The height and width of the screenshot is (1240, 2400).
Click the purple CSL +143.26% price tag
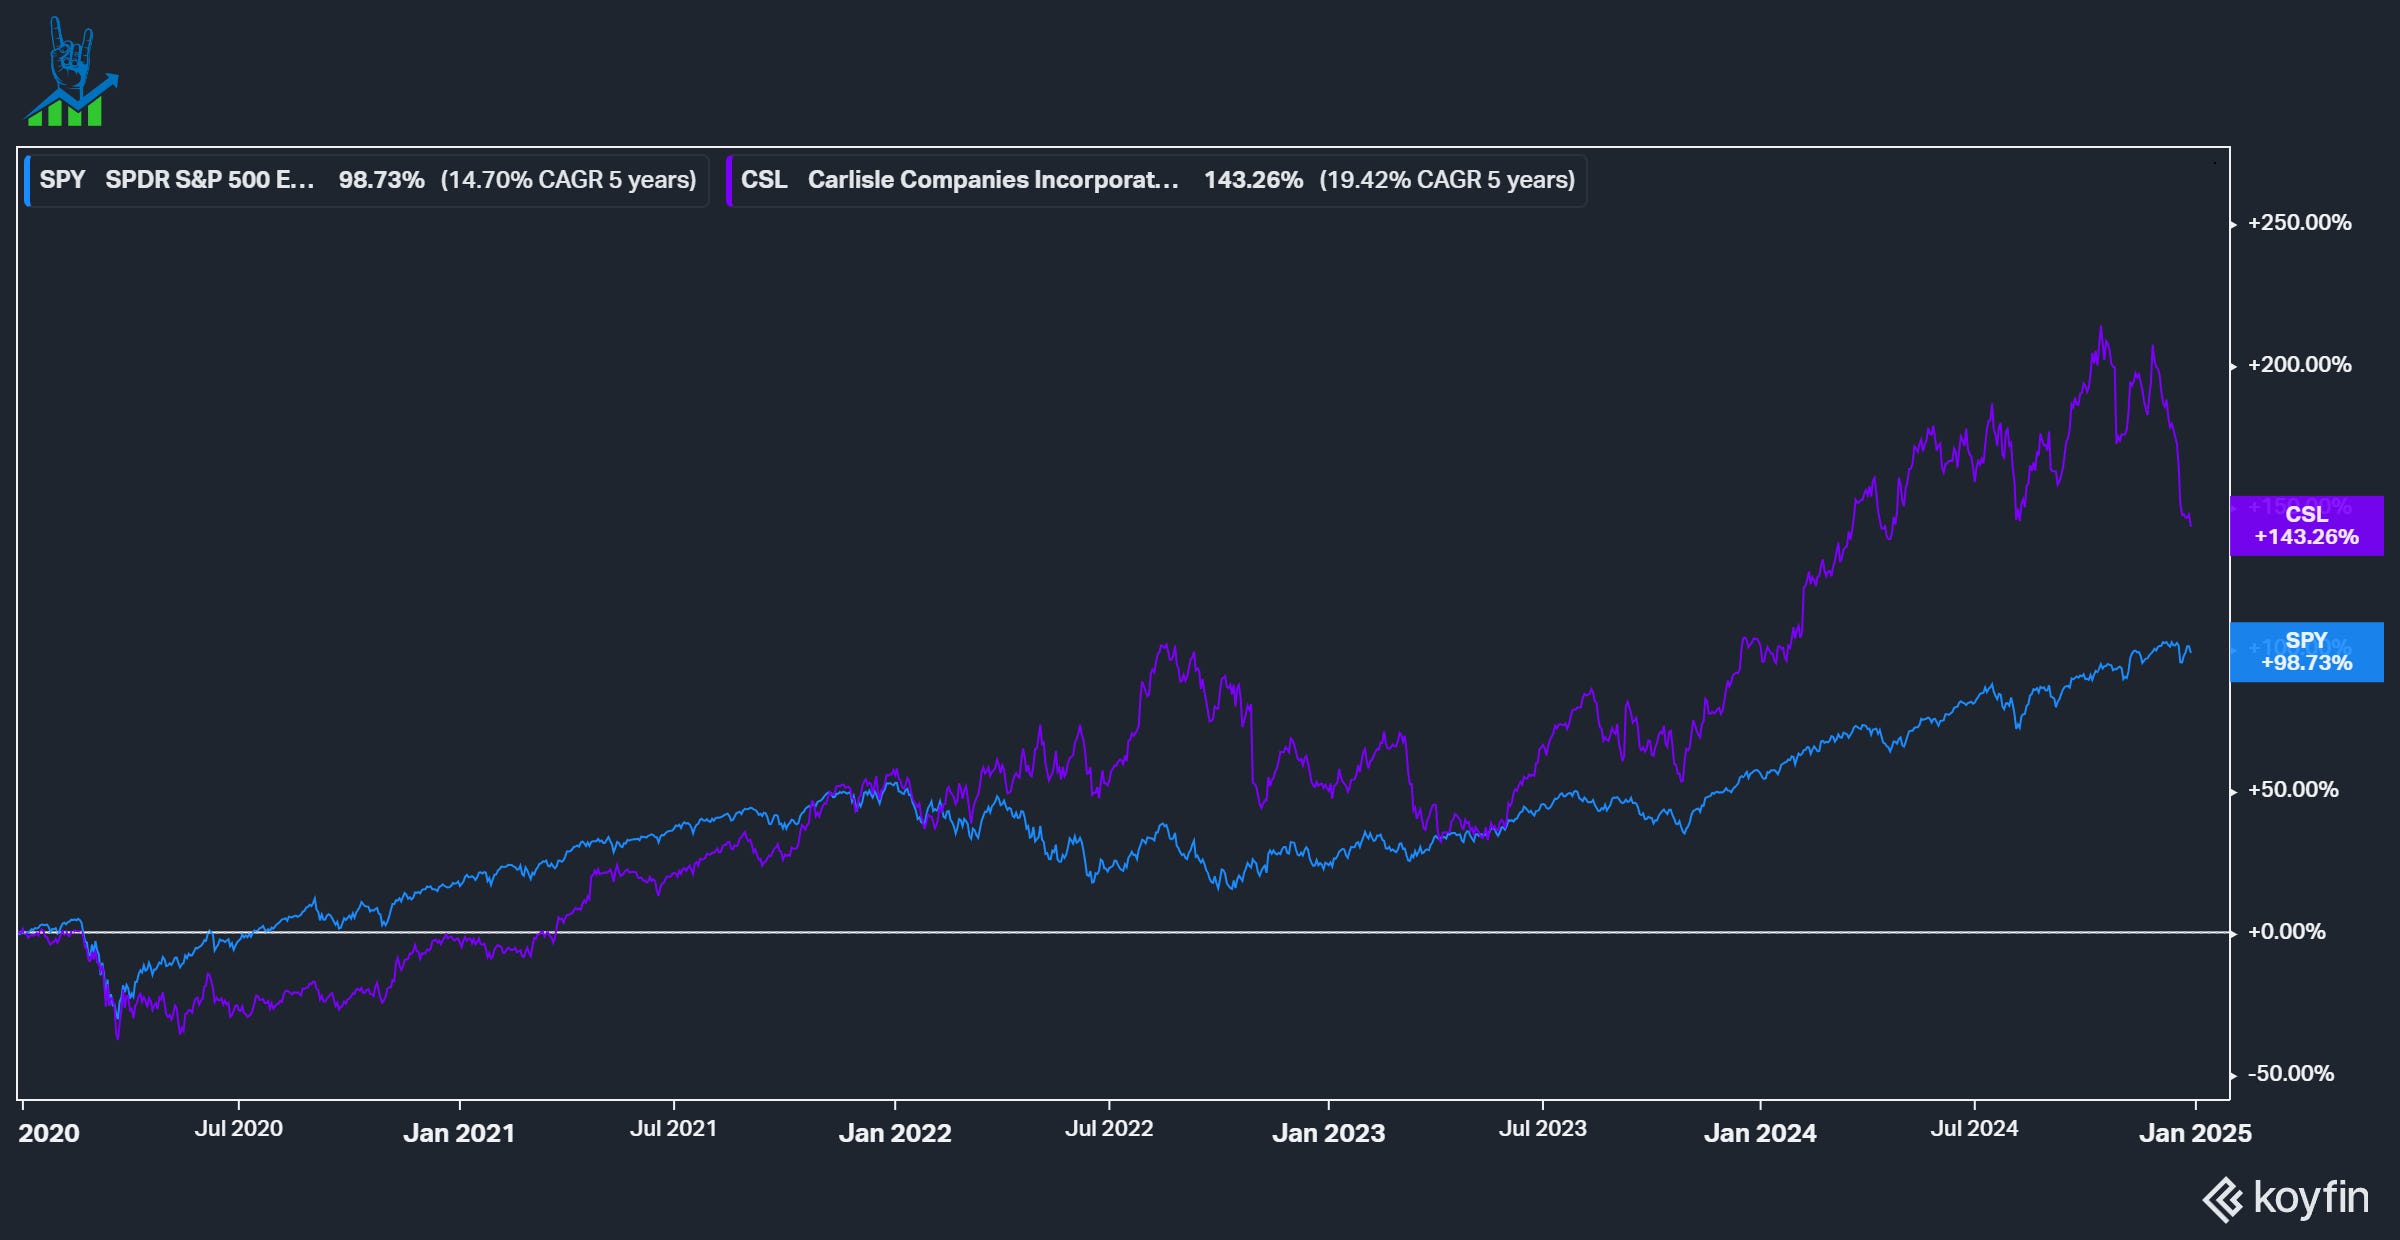(x=2306, y=526)
